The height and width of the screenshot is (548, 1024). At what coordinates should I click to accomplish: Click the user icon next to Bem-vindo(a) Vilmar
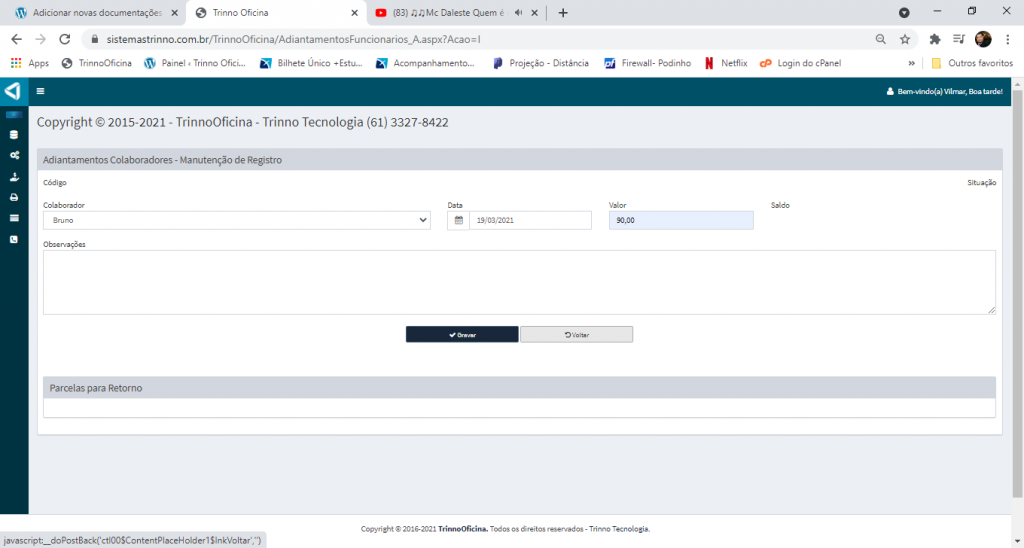point(889,91)
